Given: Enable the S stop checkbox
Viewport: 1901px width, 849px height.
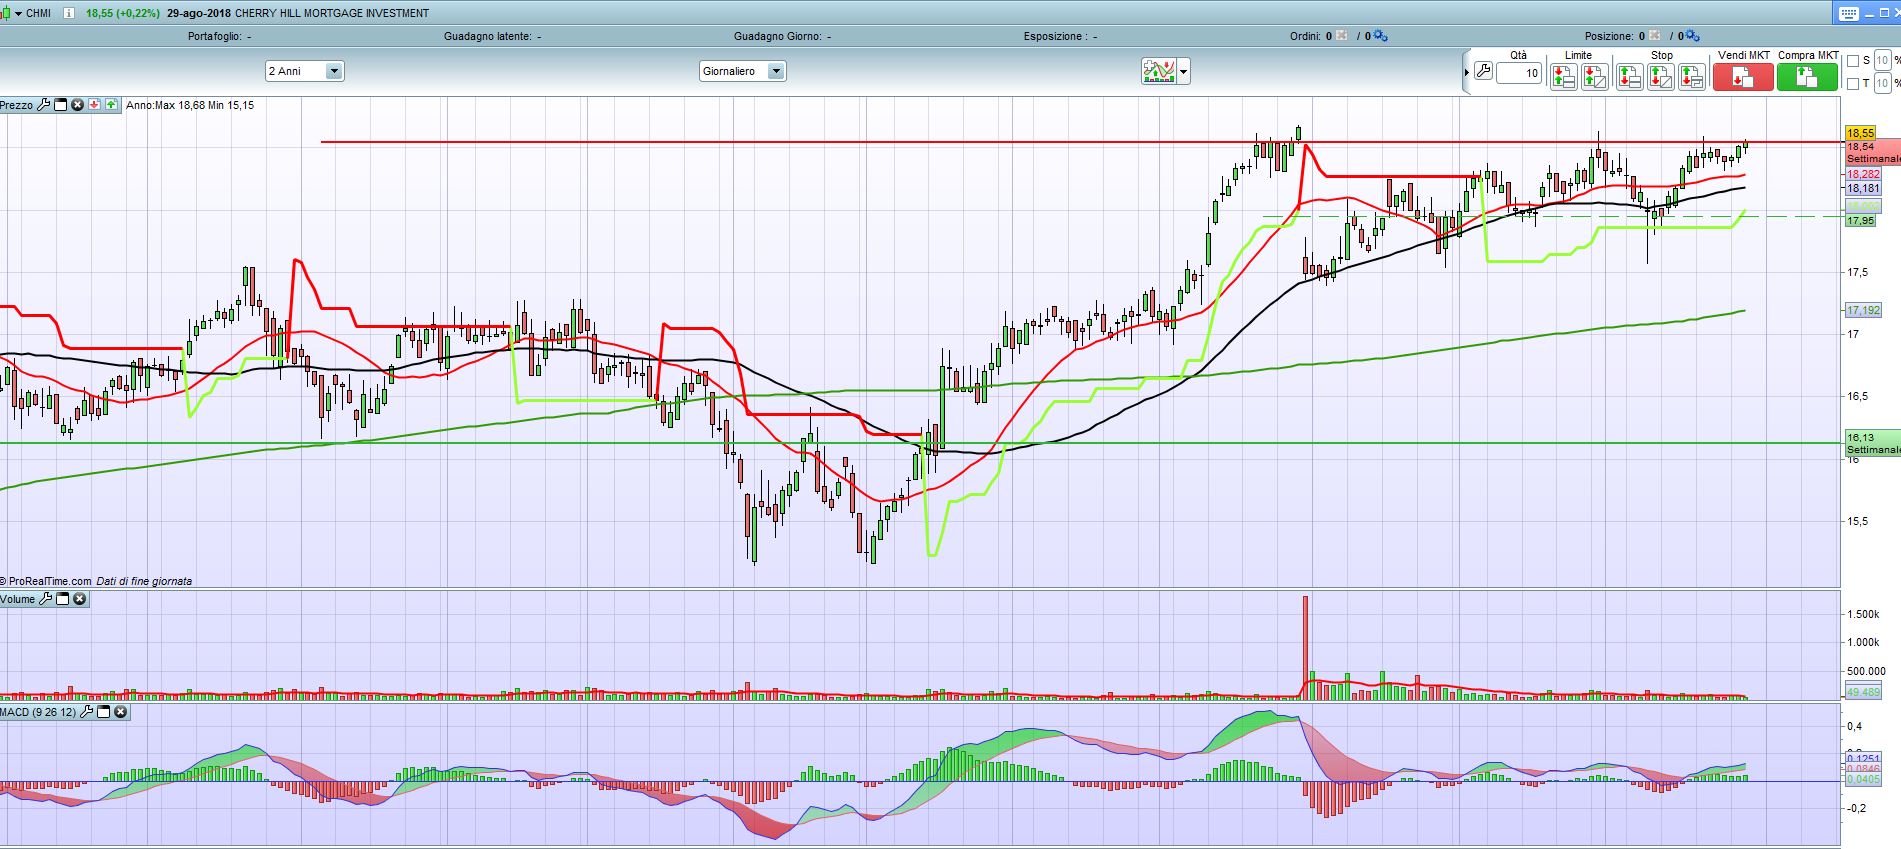Looking at the screenshot, I should point(1852,61).
